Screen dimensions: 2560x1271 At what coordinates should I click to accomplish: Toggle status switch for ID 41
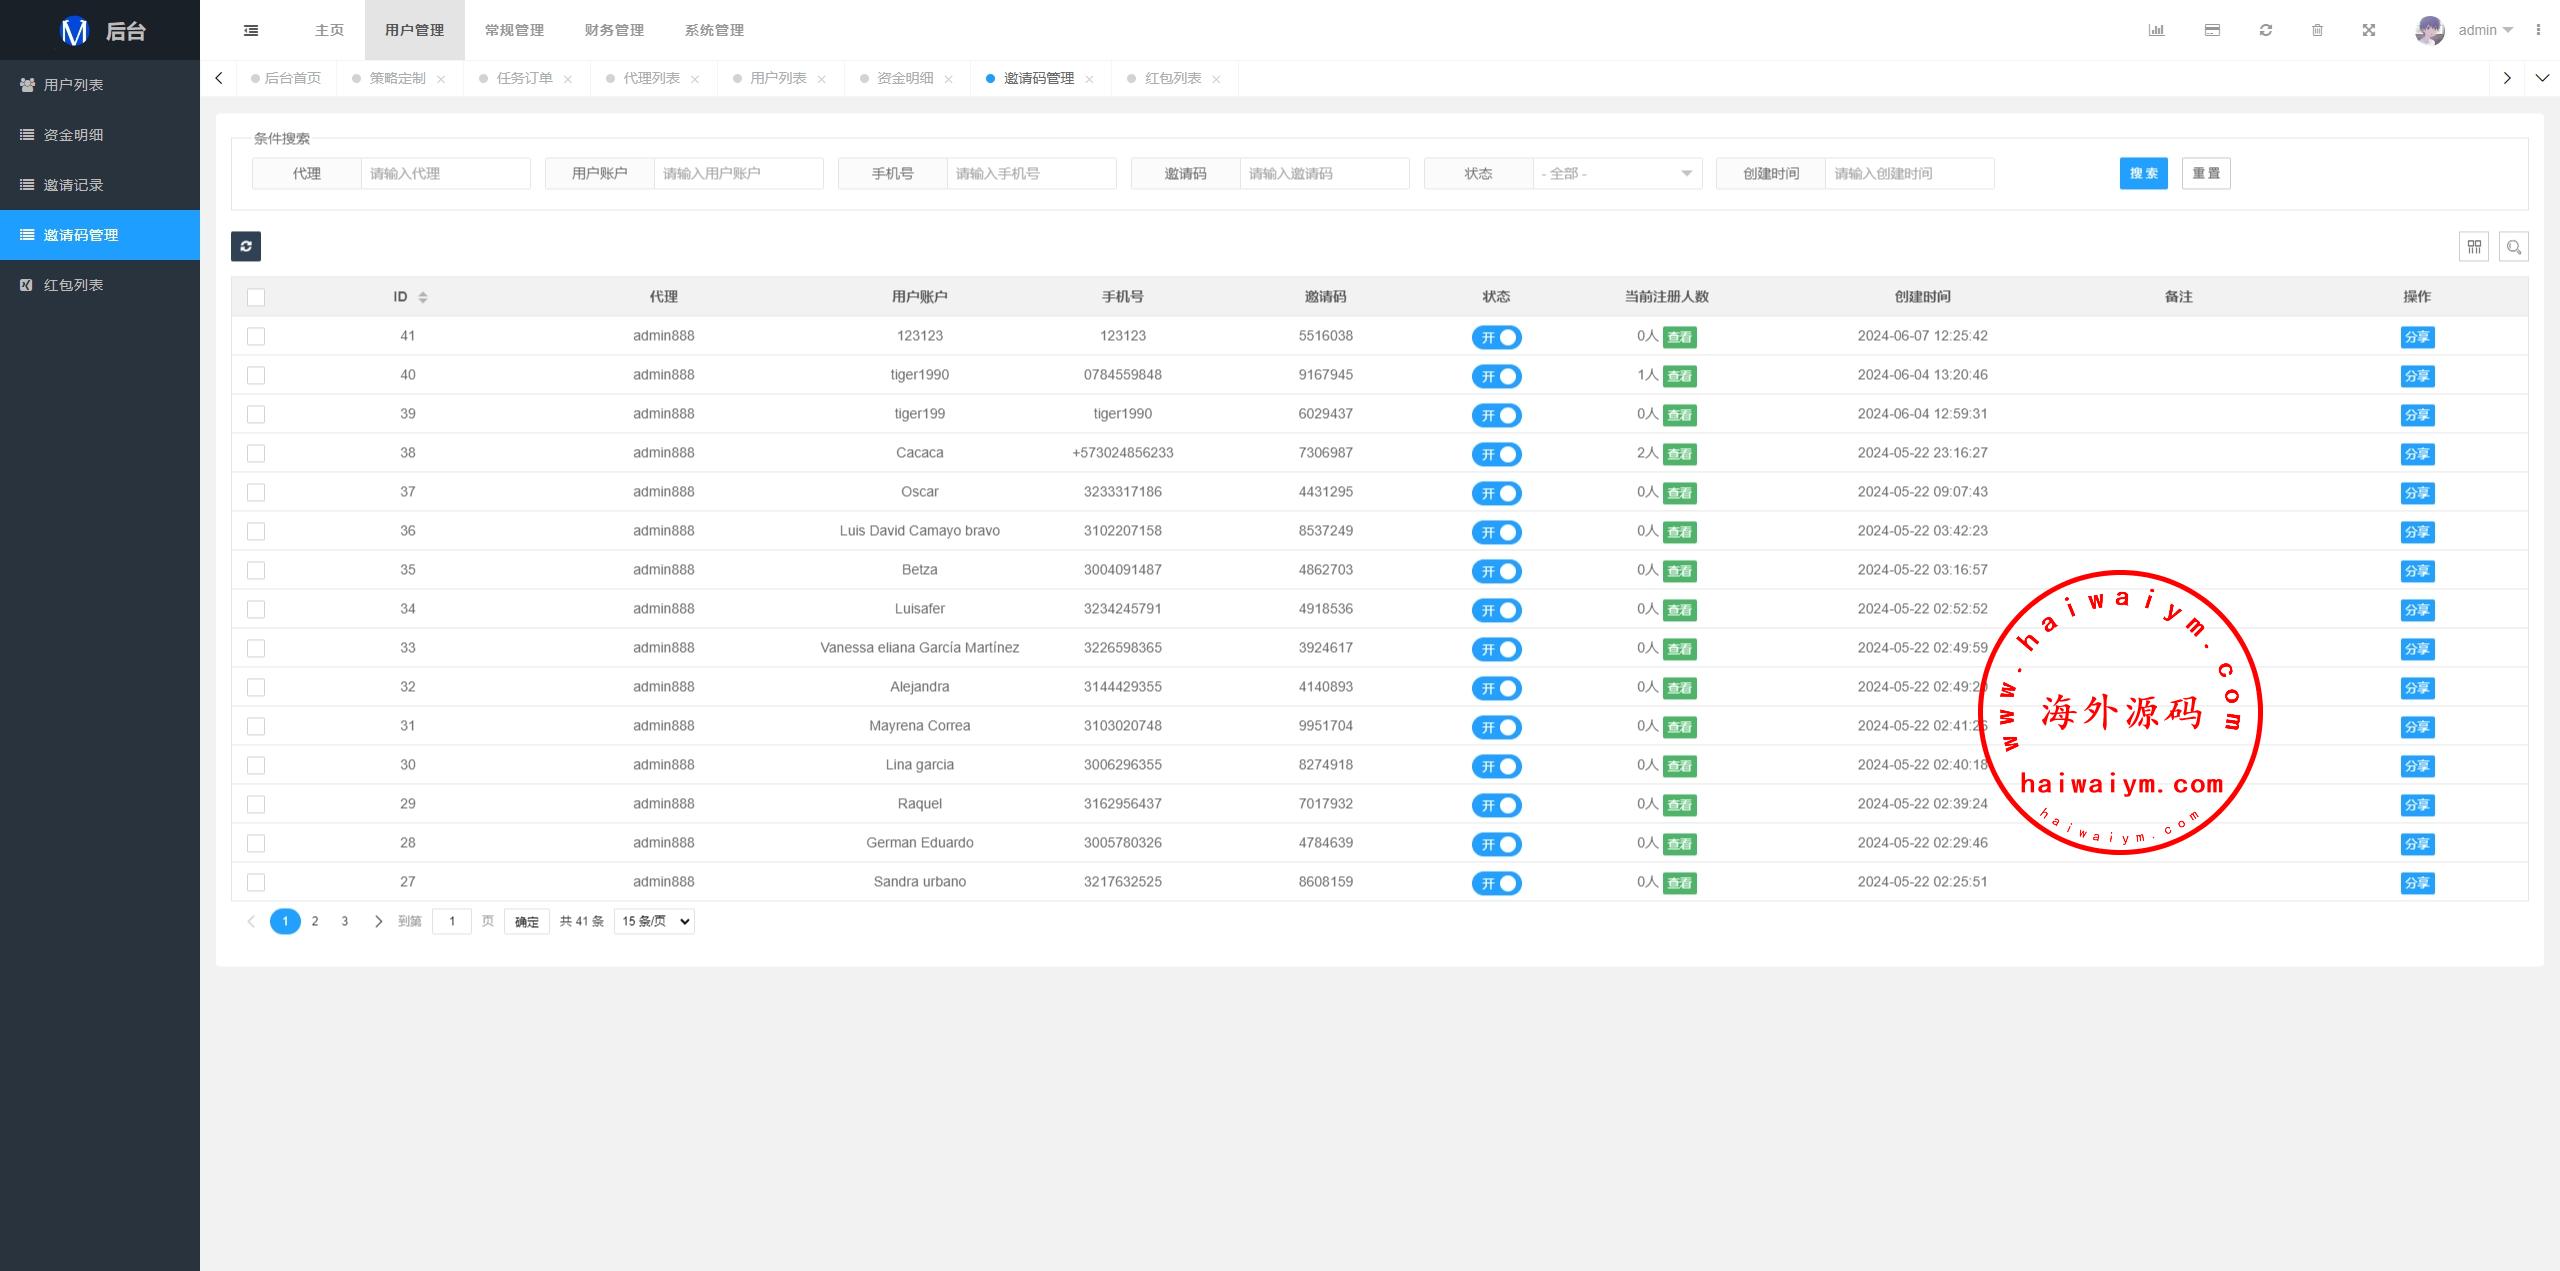point(1496,337)
